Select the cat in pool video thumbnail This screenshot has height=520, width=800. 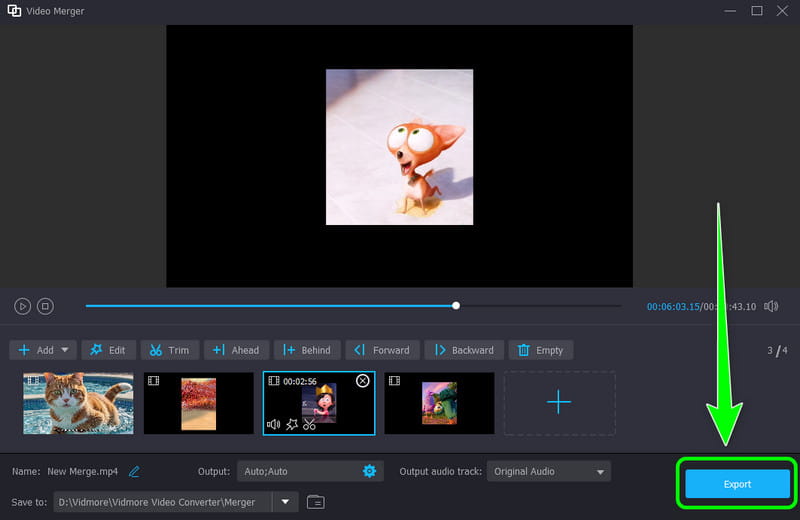pos(79,403)
